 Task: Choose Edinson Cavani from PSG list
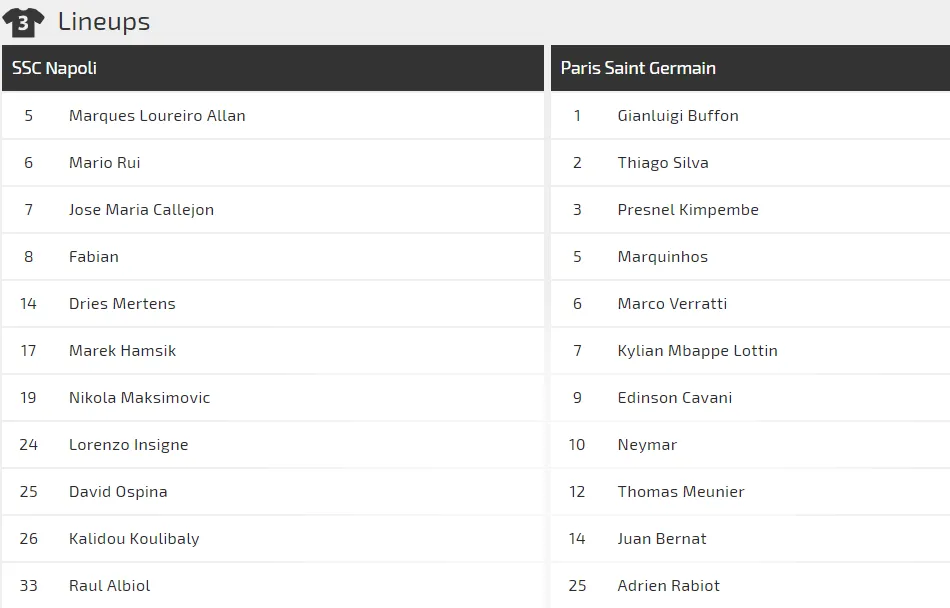coord(674,398)
